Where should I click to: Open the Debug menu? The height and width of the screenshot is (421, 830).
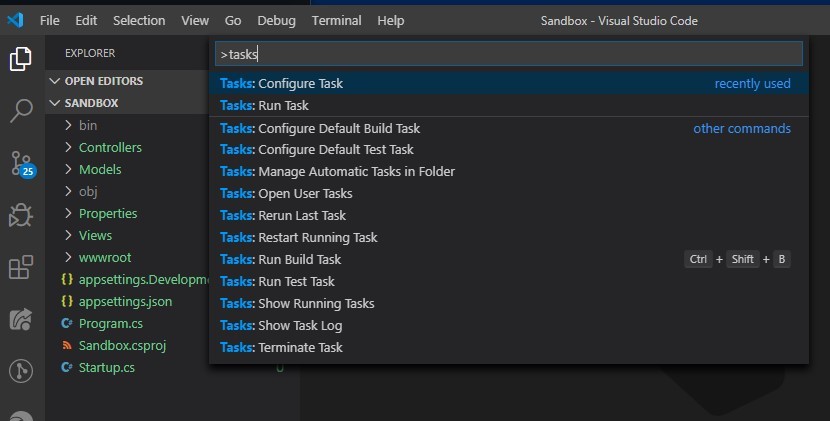coord(276,21)
